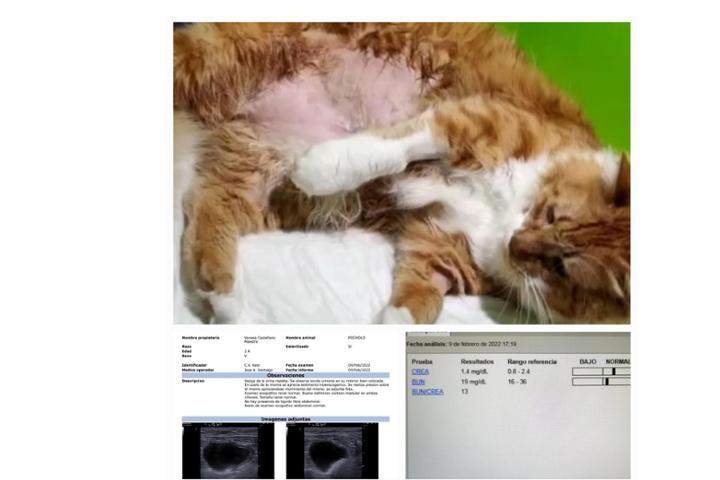Click the CREA result range bar
The height and width of the screenshot is (480, 720).
tap(601, 372)
